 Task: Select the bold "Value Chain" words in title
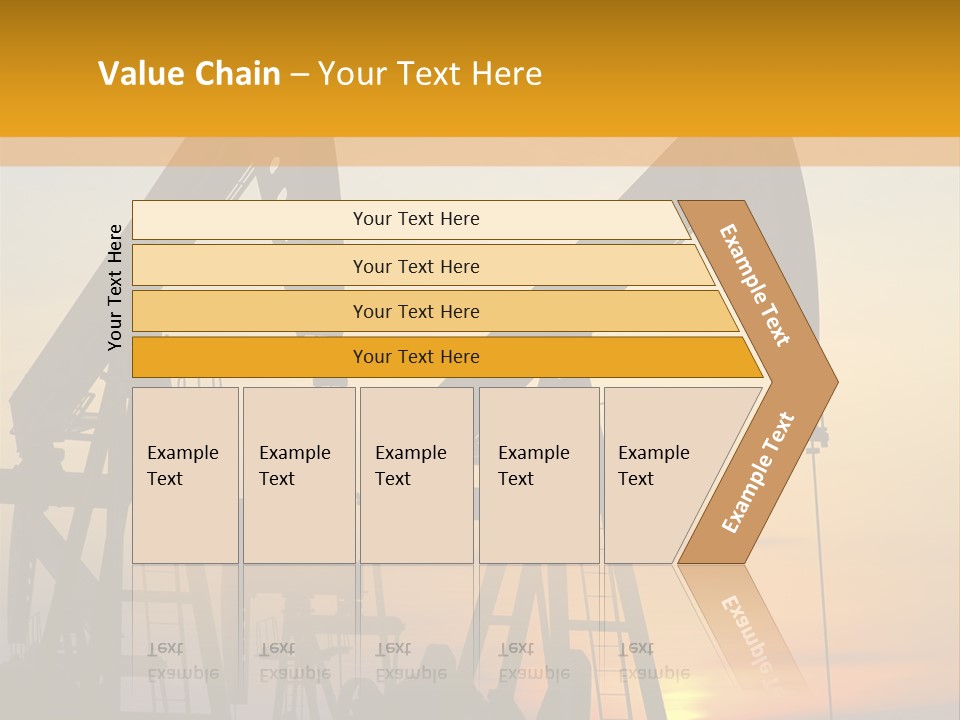click(189, 74)
